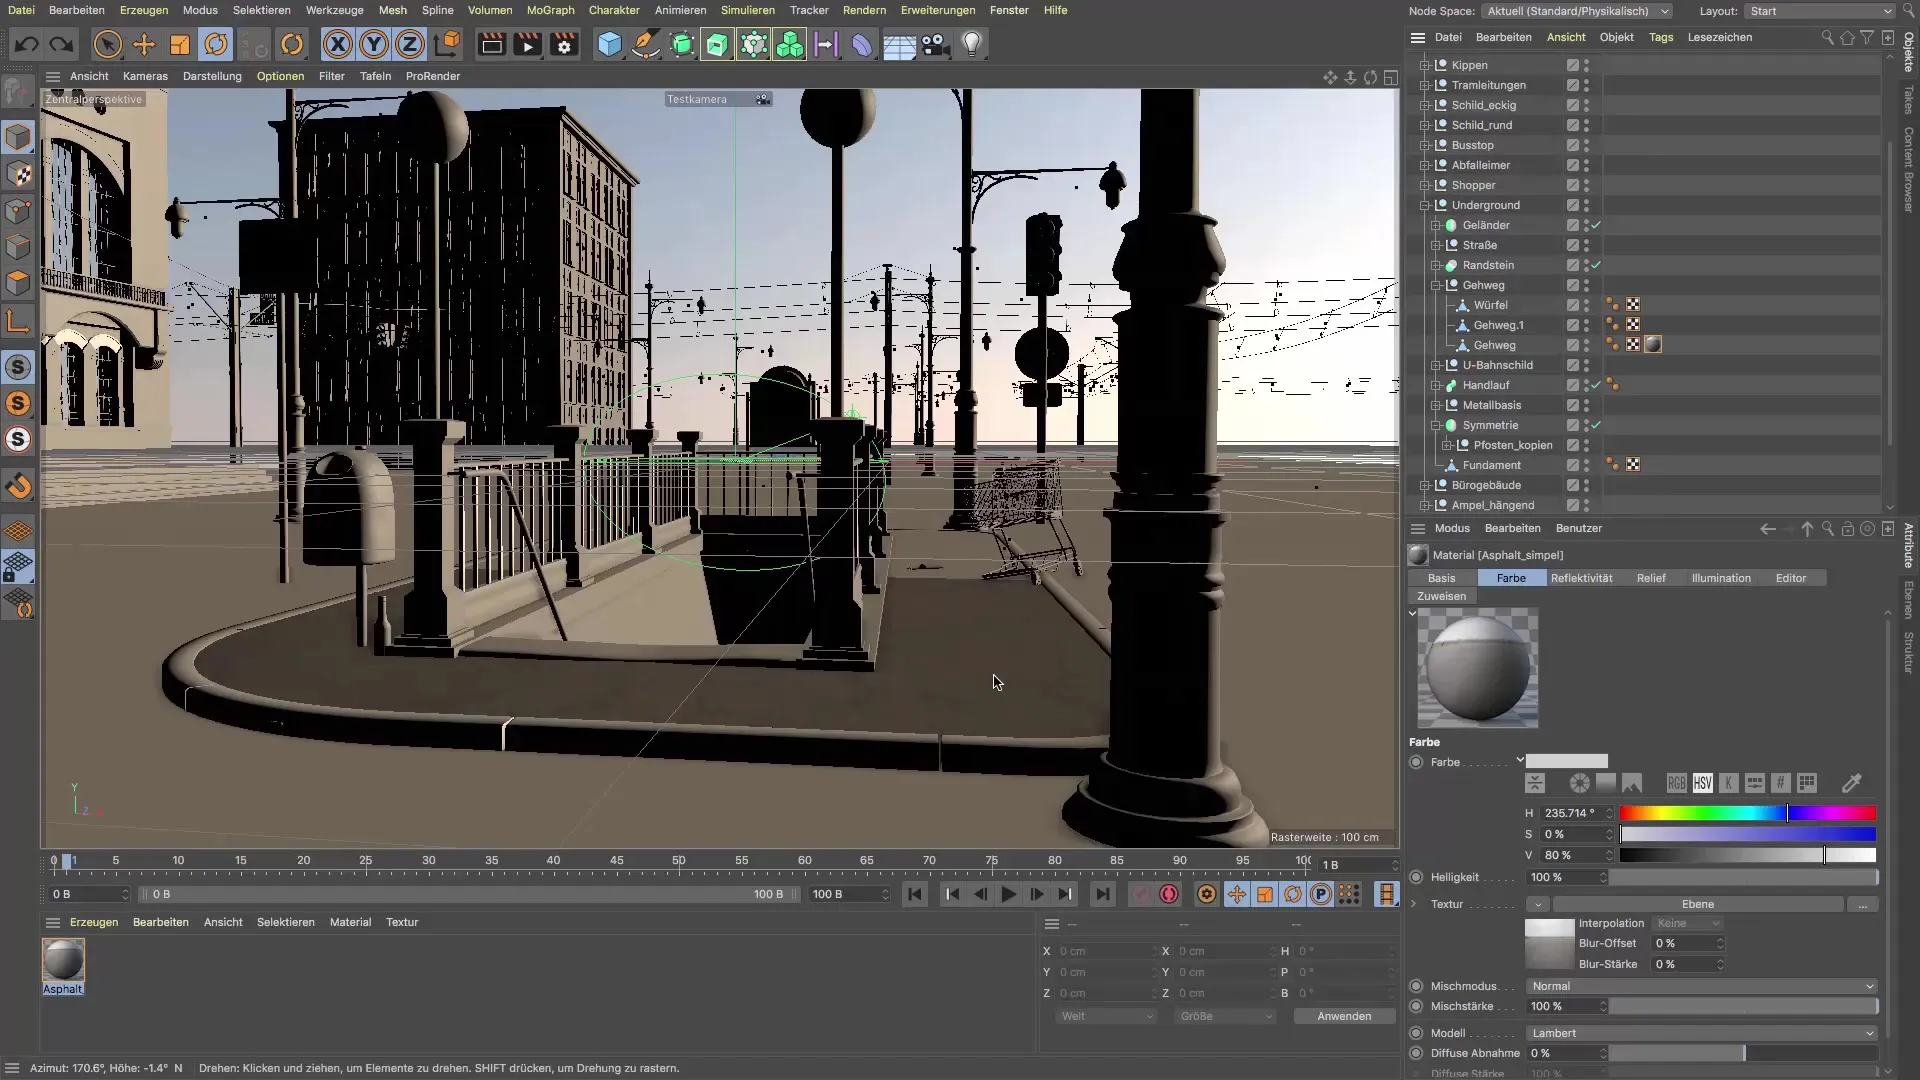
Task: Switch to the Reflektivität tab
Action: click(1581, 578)
